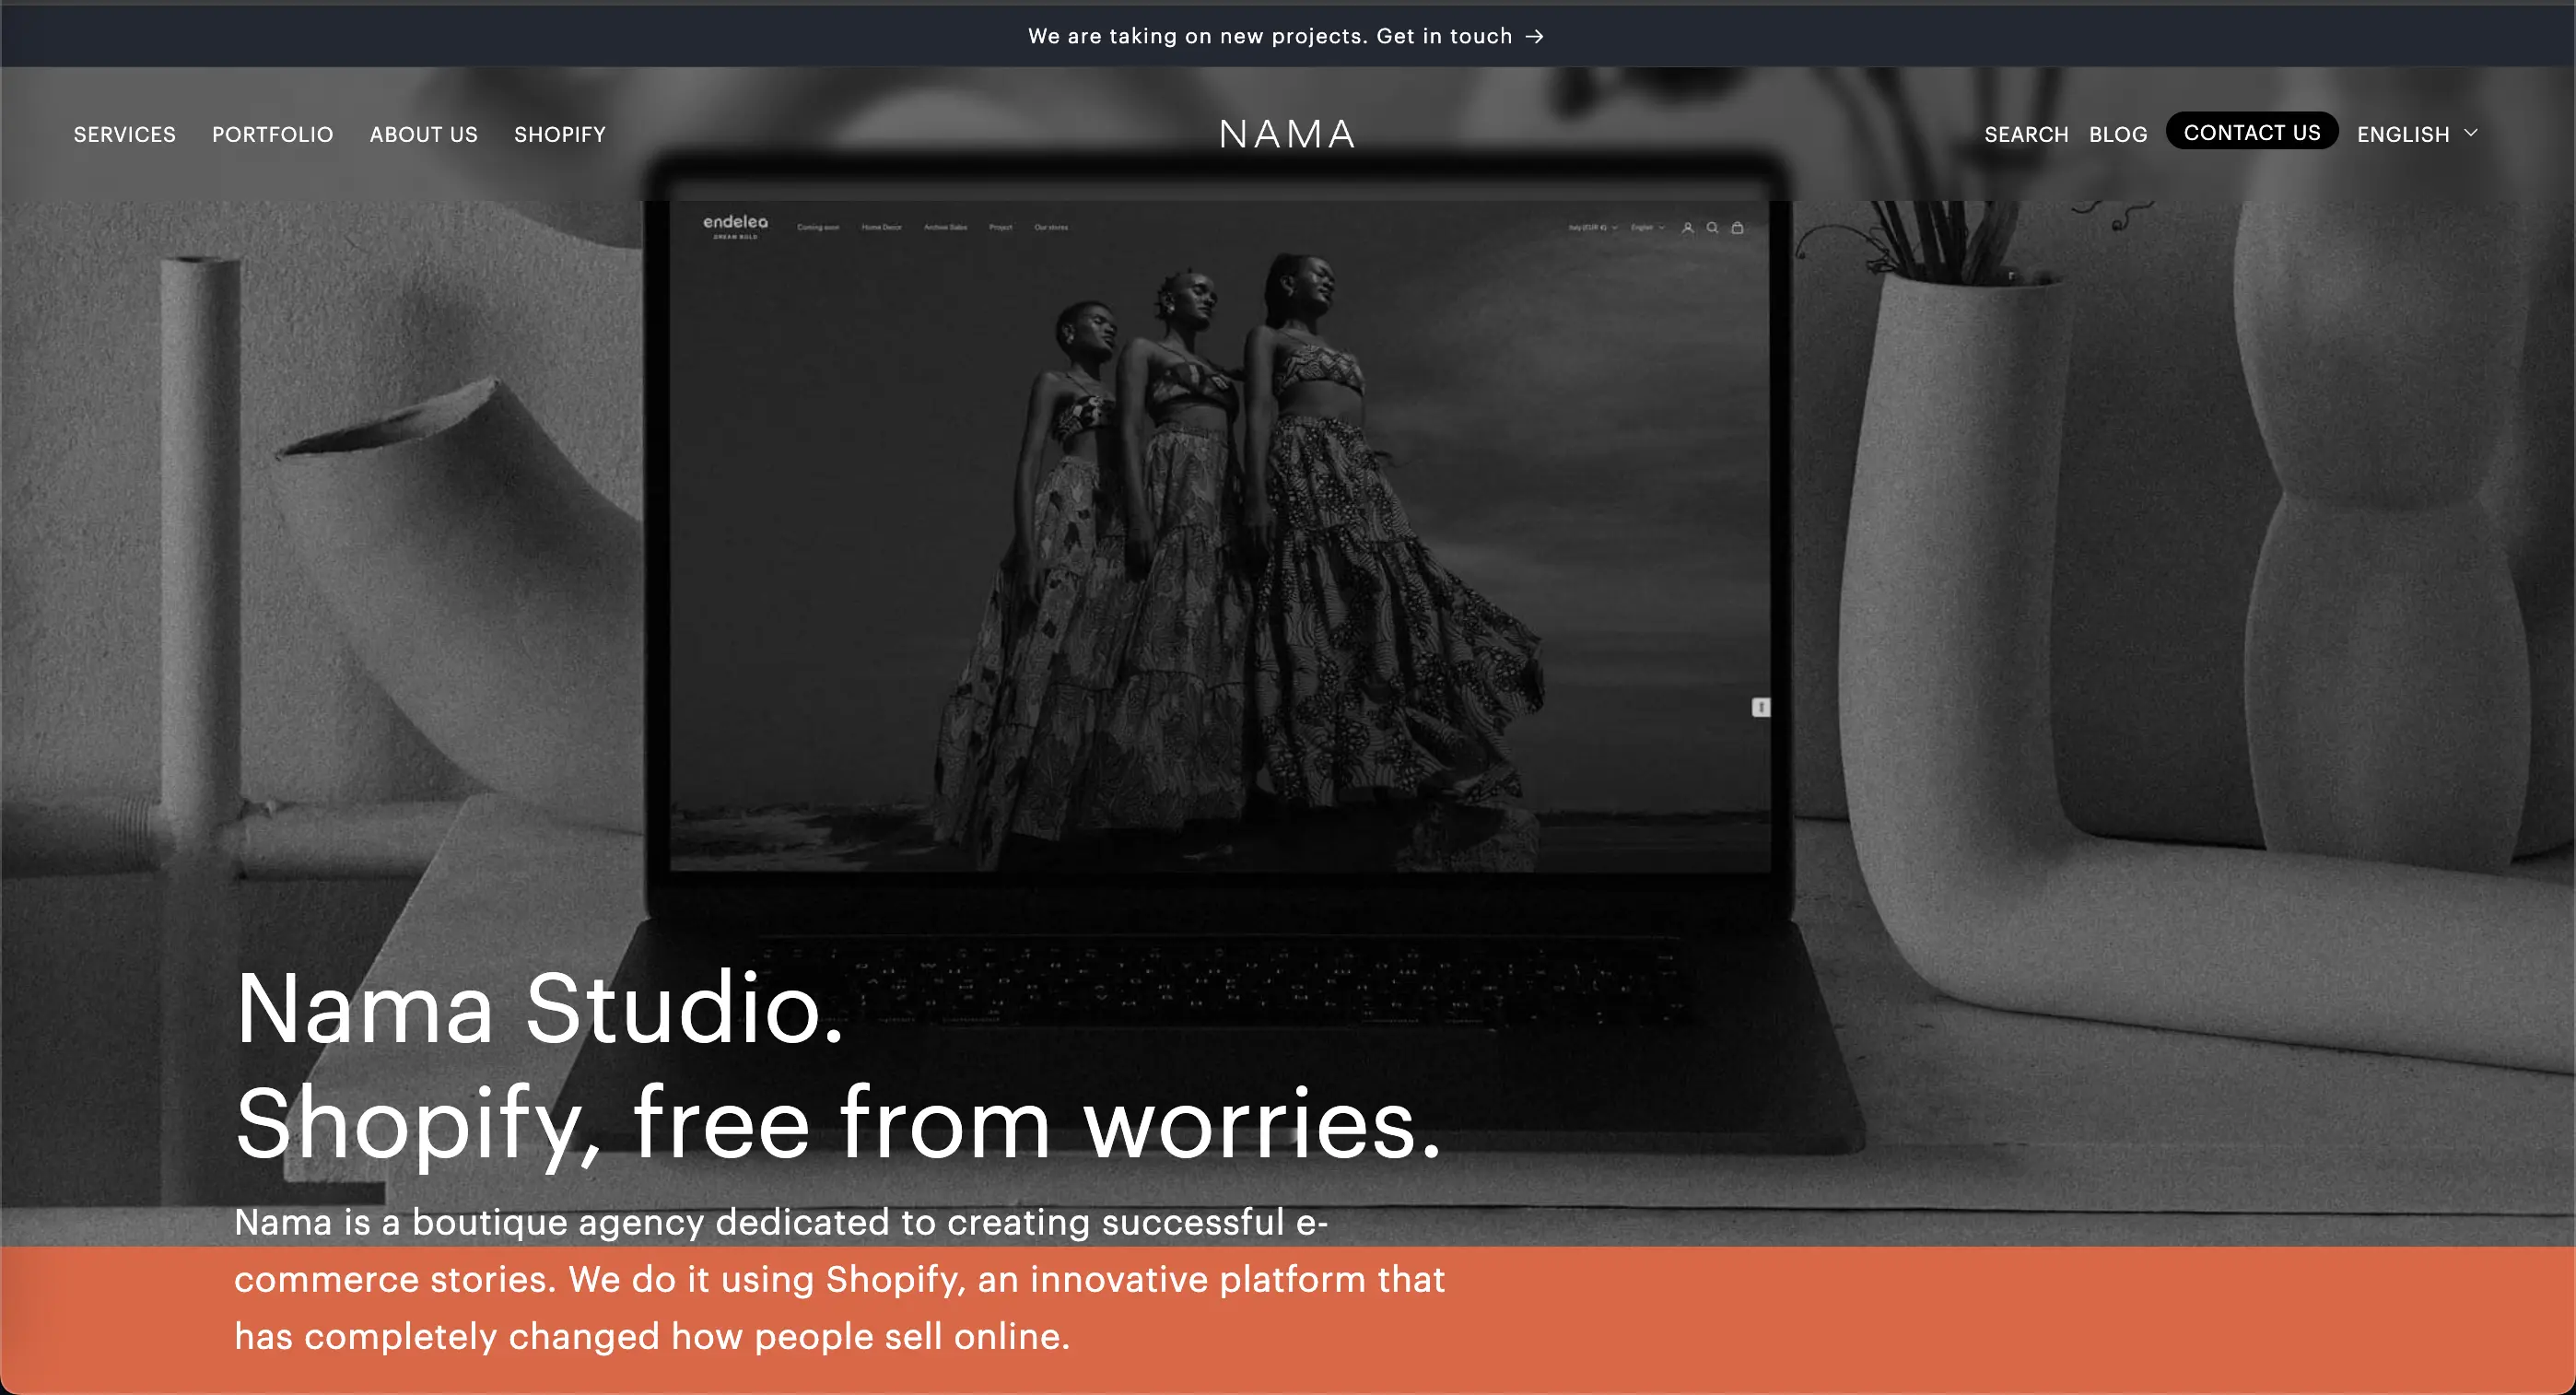This screenshot has width=2576, height=1395.
Task: Click the Contact Us button
Action: [2251, 132]
